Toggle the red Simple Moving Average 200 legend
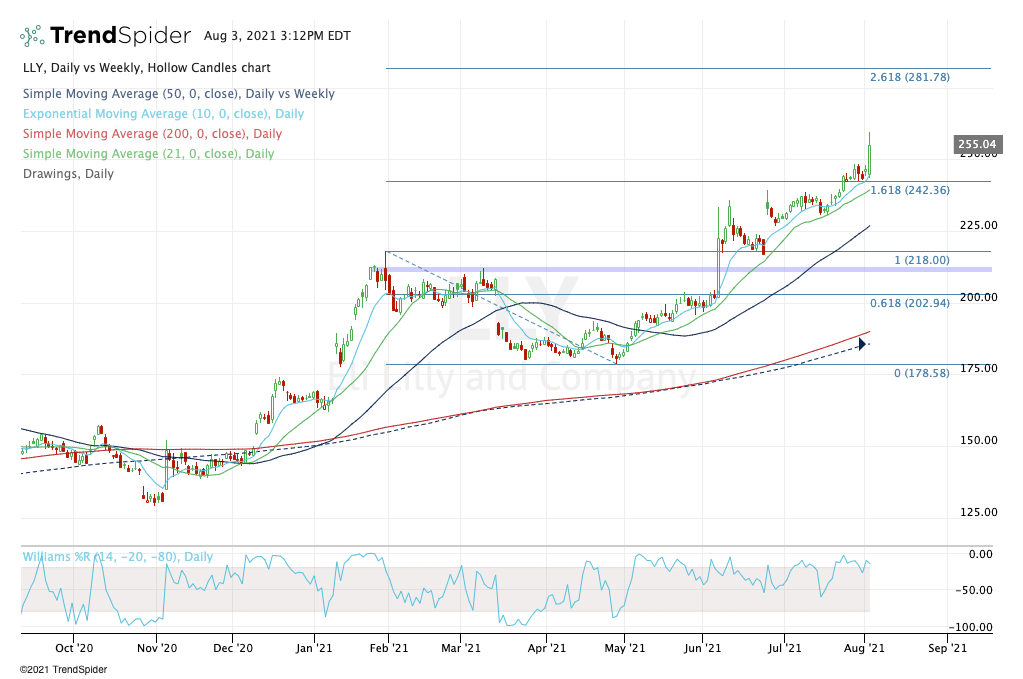 (x=151, y=134)
